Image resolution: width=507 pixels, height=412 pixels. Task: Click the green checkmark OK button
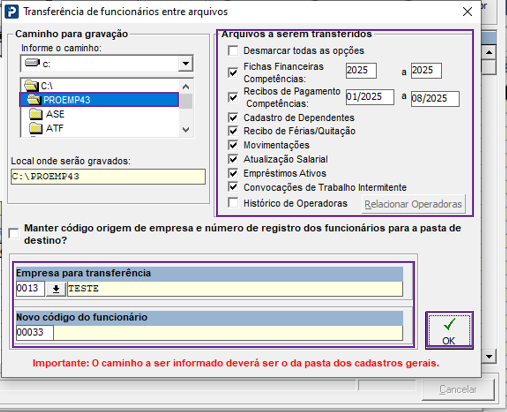tap(449, 331)
